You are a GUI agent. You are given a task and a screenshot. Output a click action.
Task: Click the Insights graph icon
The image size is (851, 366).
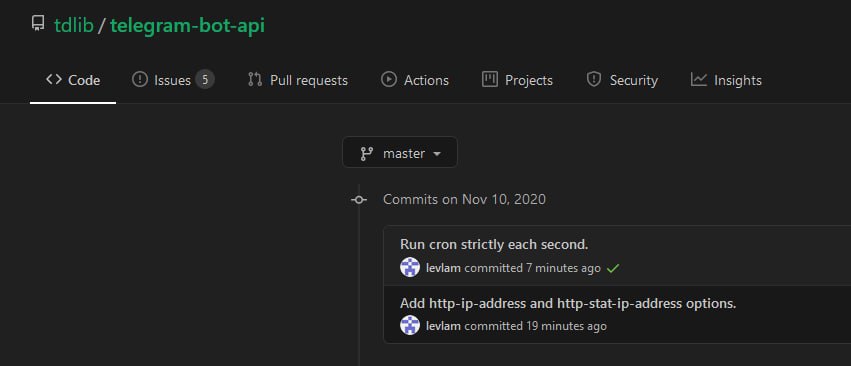pyautogui.click(x=698, y=79)
